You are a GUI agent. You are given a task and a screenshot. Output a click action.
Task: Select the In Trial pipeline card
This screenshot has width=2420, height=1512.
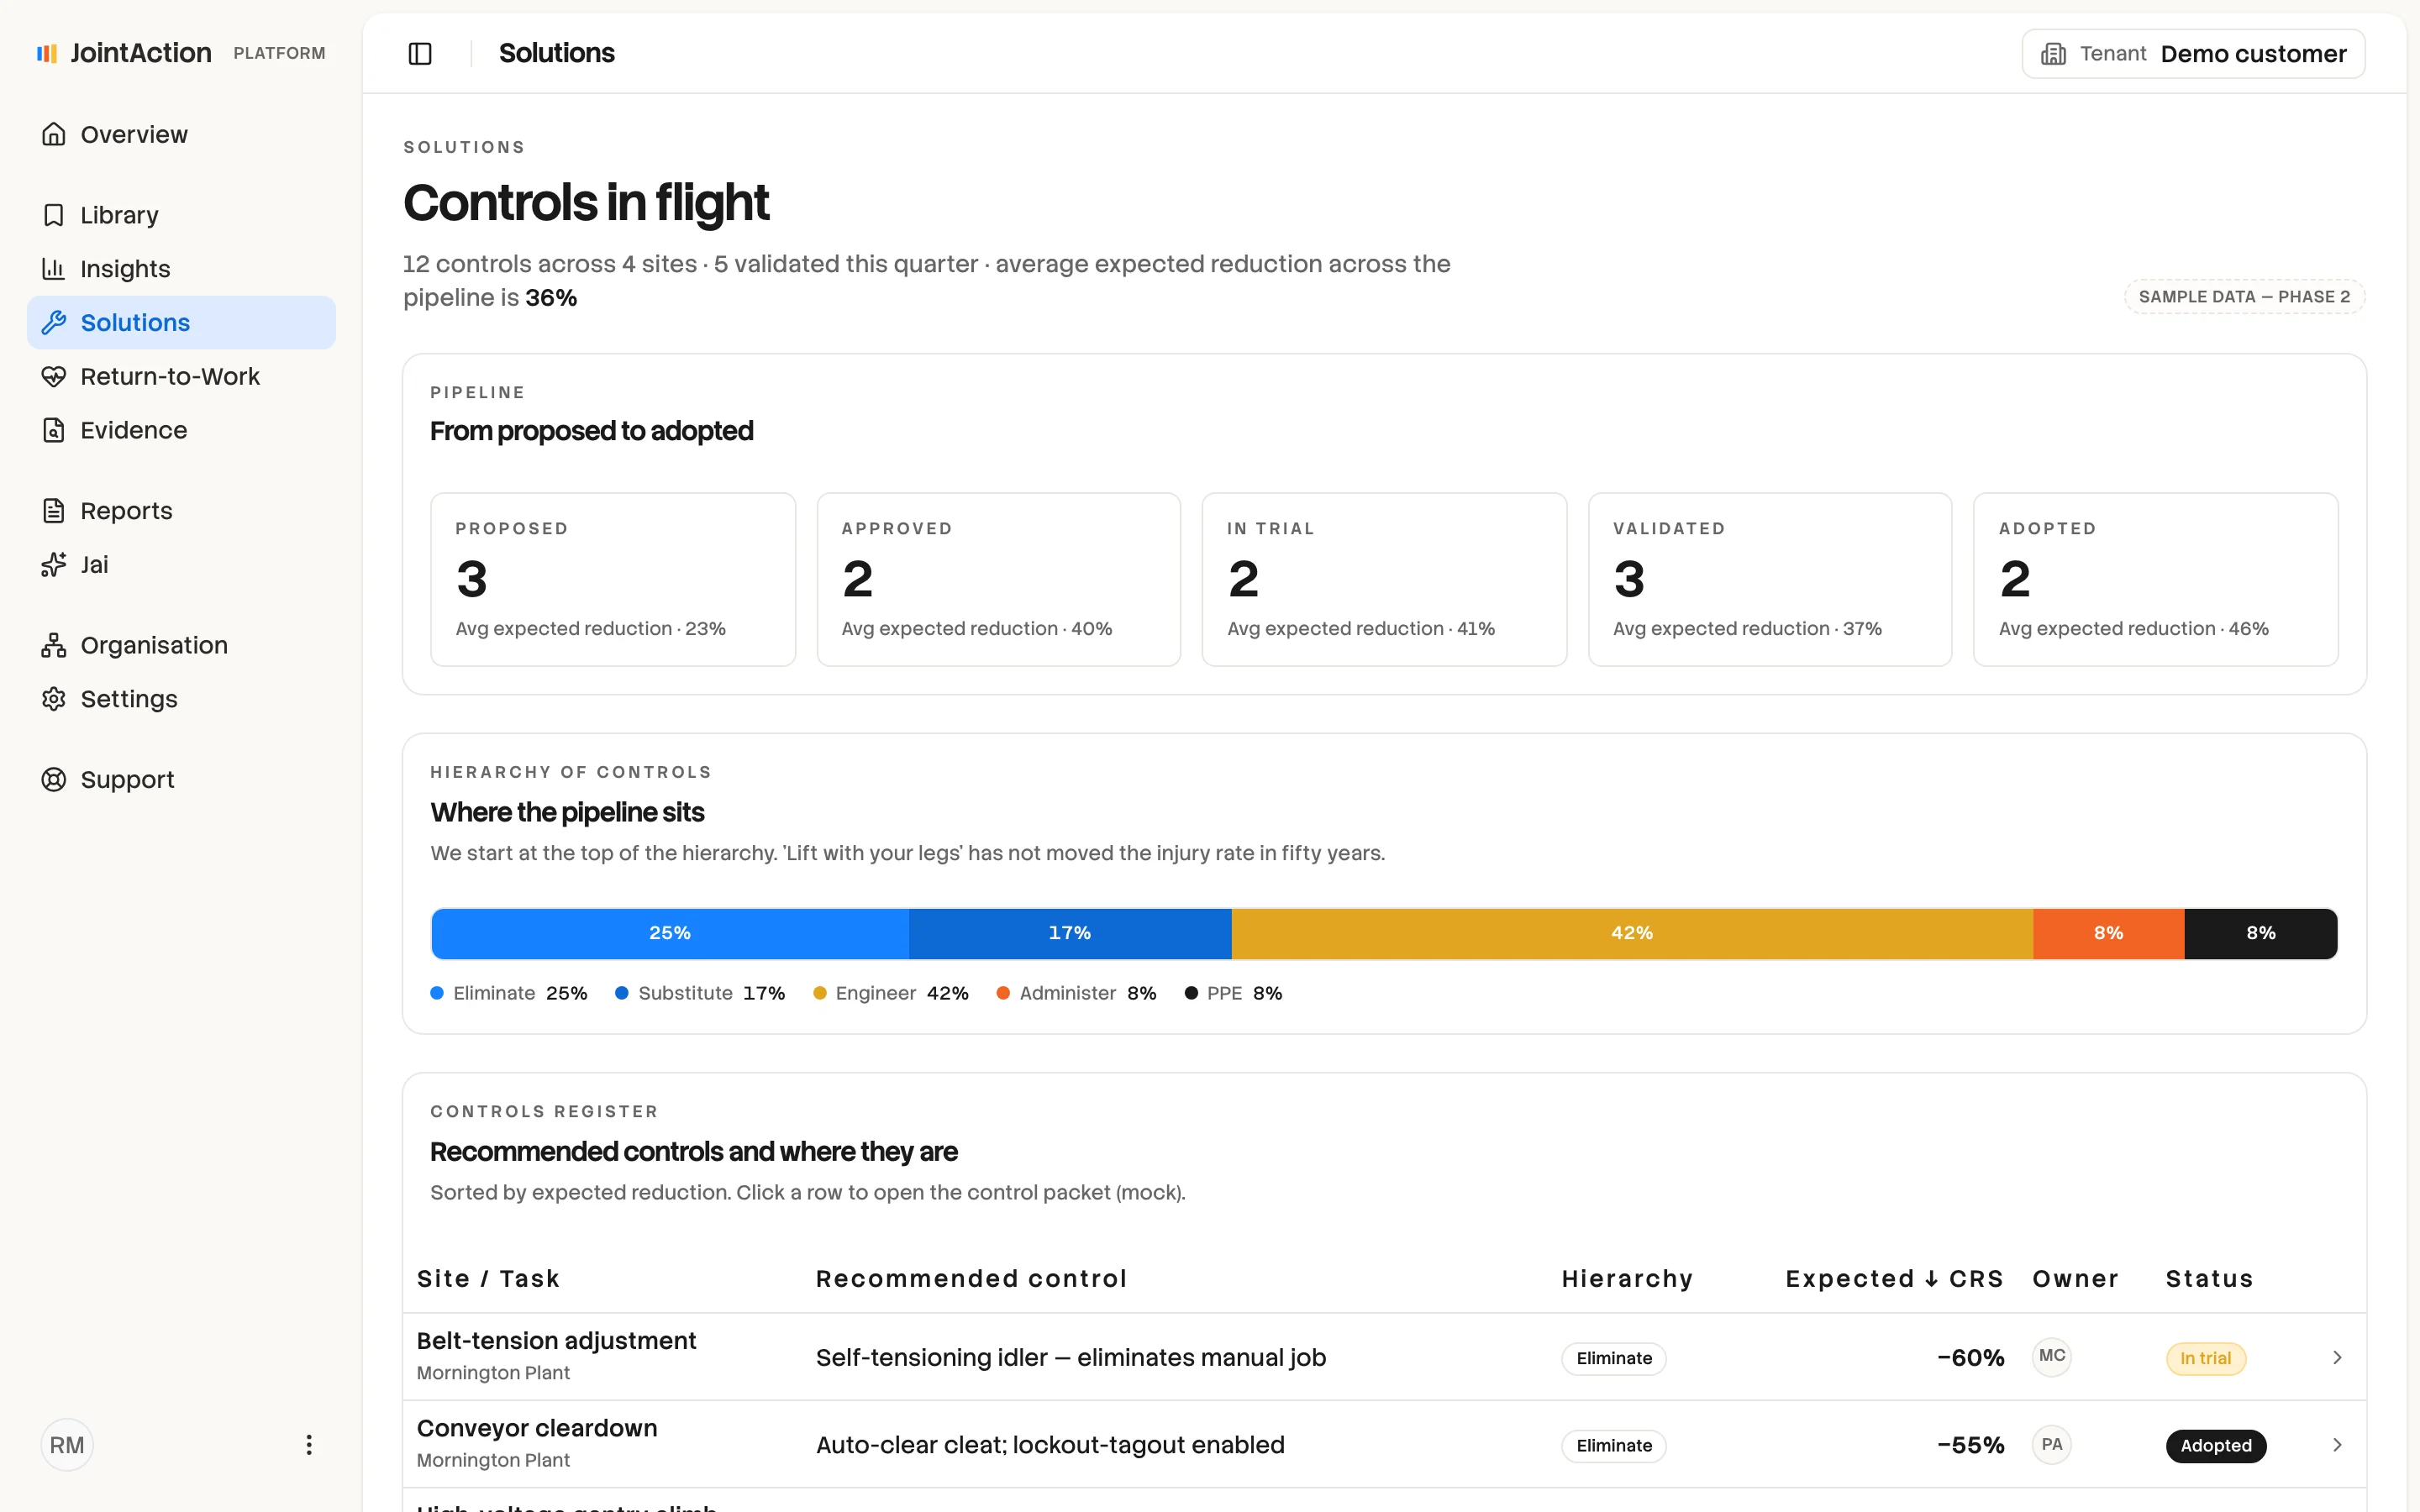coord(1384,579)
